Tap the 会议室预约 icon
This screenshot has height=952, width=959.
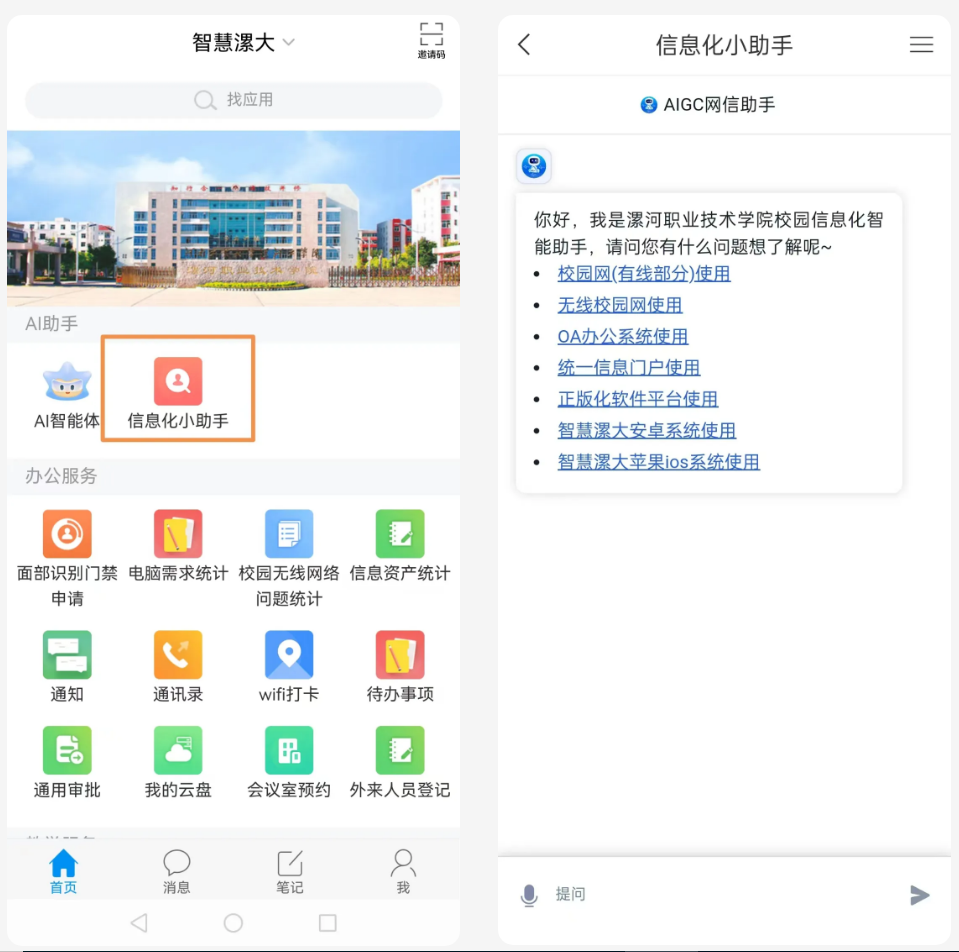click(x=289, y=751)
